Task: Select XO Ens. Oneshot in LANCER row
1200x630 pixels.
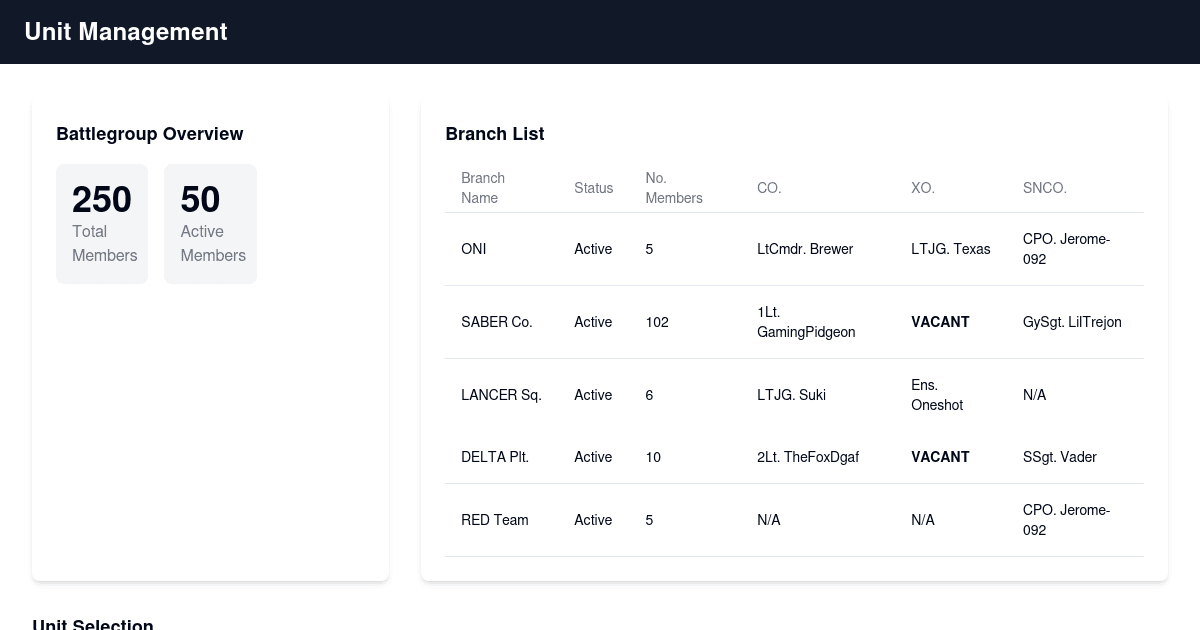Action: pyautogui.click(x=936, y=395)
